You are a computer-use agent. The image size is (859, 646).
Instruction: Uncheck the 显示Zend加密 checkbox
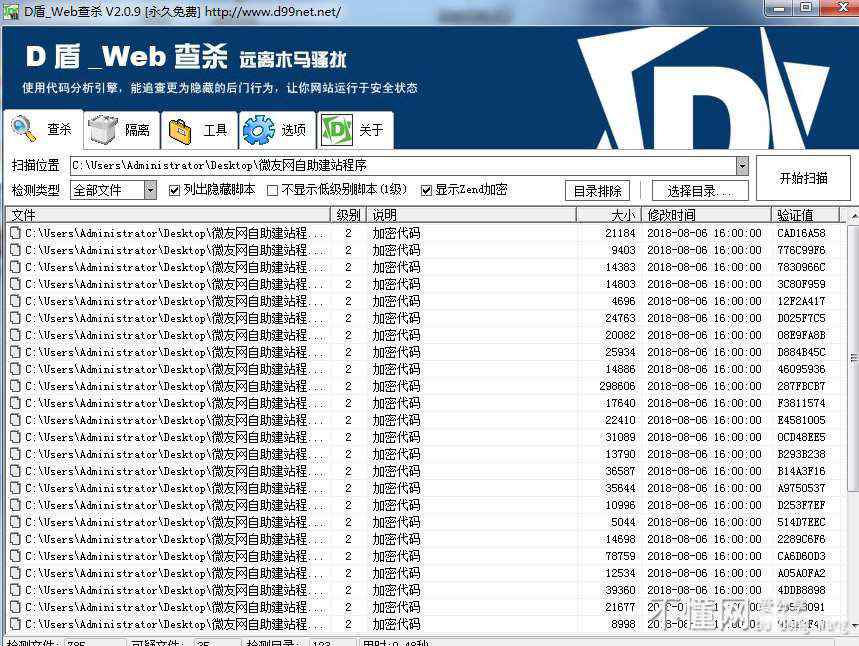[427, 190]
